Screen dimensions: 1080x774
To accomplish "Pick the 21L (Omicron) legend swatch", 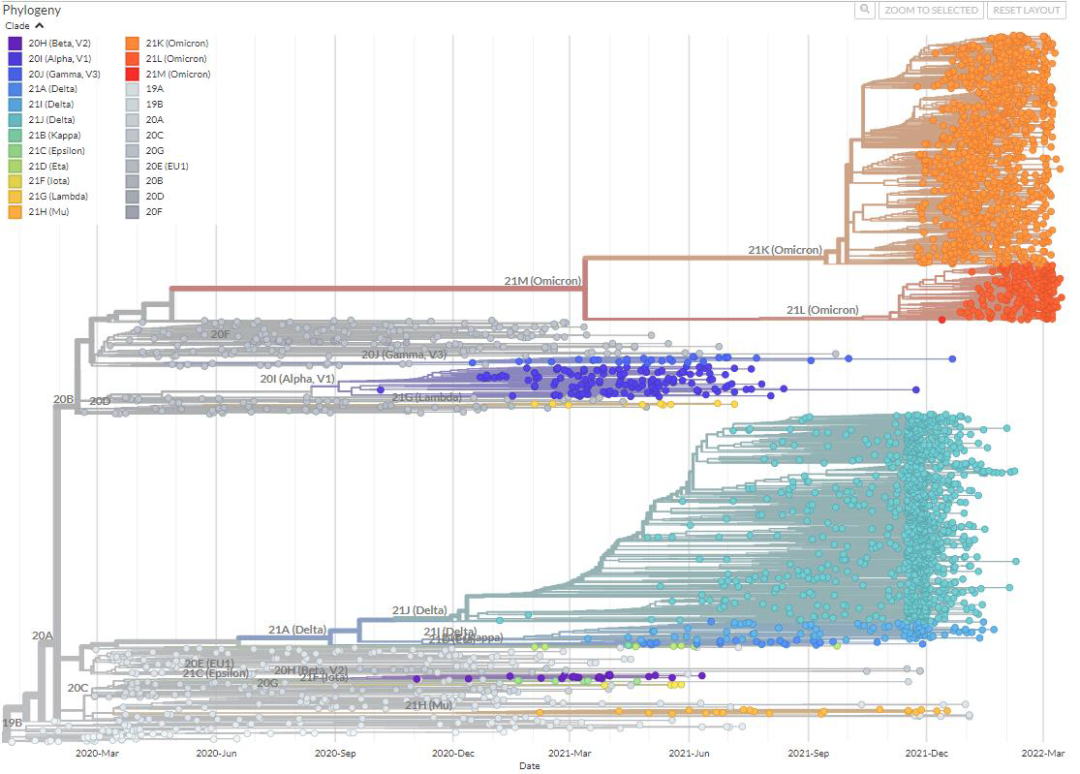I will (x=132, y=59).
